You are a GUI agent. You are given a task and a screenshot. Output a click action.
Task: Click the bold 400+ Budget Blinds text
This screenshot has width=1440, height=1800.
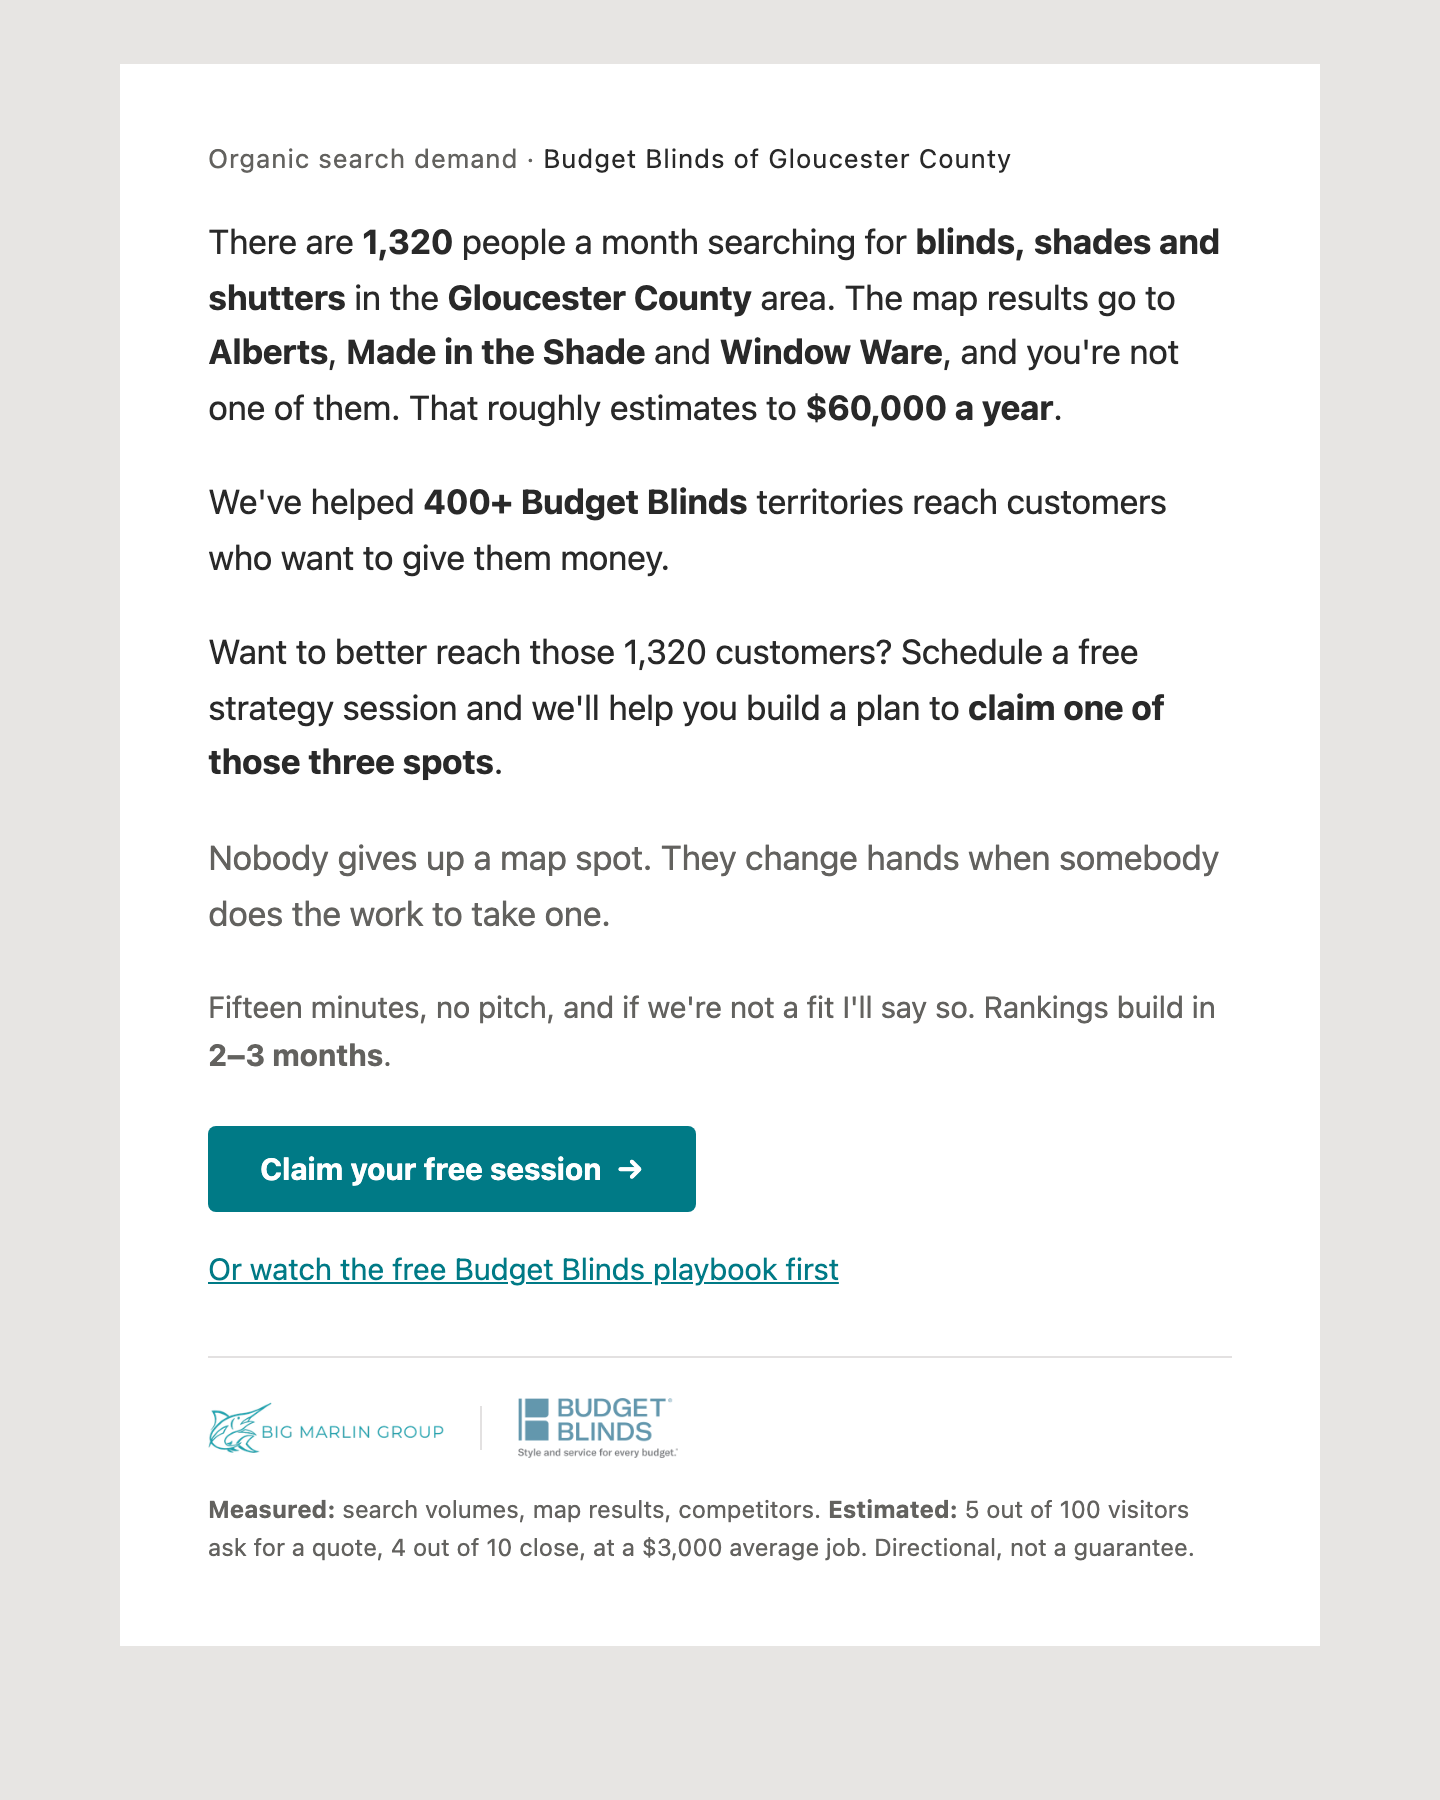coord(585,503)
